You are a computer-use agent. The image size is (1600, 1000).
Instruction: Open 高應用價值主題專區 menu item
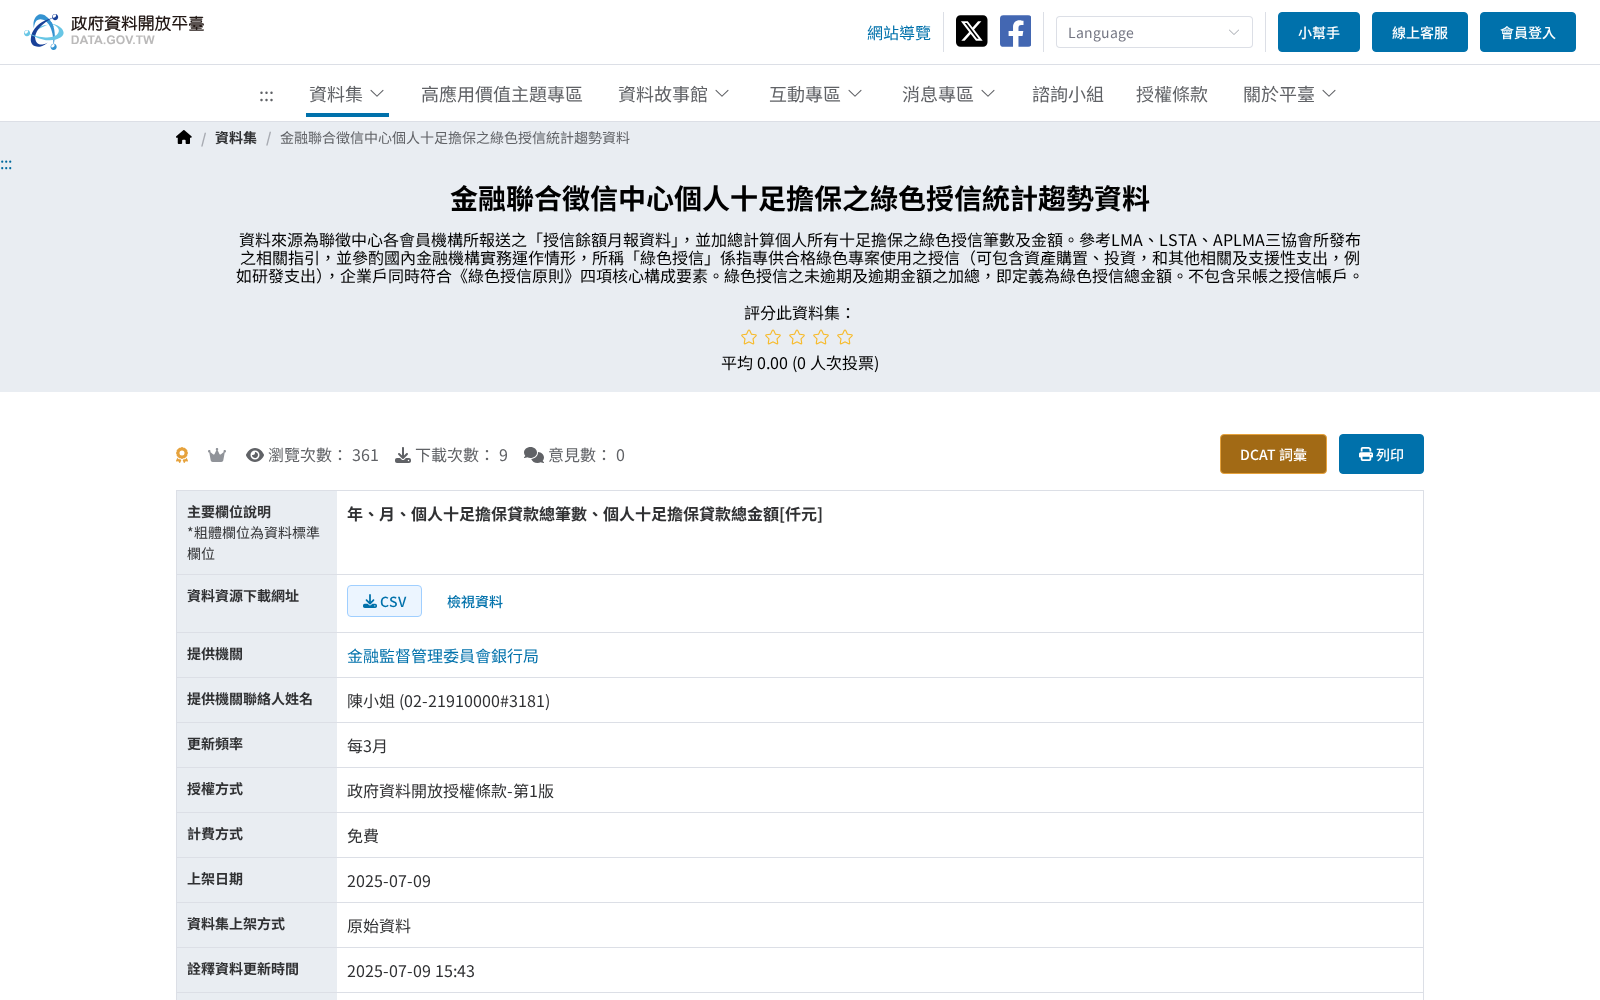pyautogui.click(x=502, y=94)
